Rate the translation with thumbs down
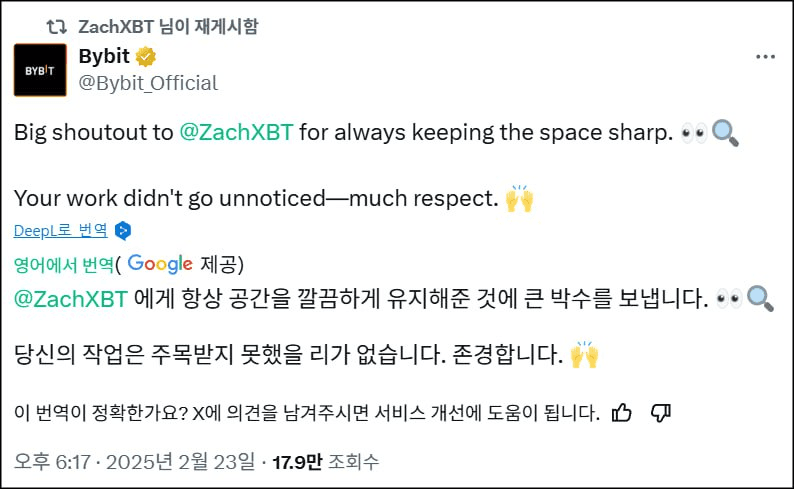Viewport: 794px width, 489px height. click(661, 413)
